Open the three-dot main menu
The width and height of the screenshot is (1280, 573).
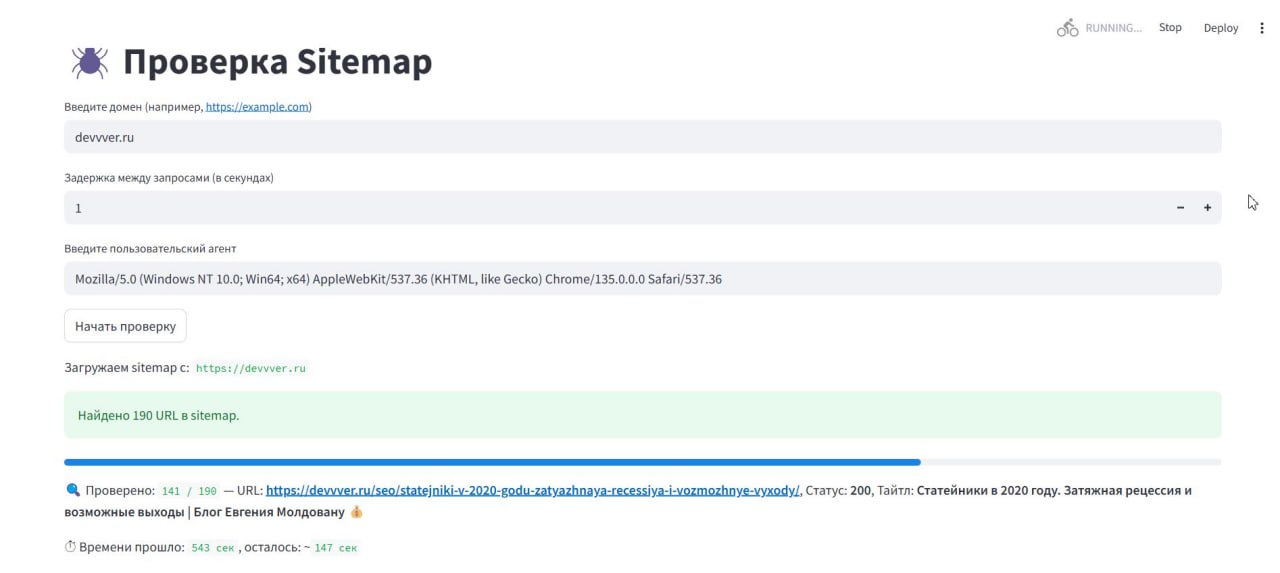[x=1261, y=28]
